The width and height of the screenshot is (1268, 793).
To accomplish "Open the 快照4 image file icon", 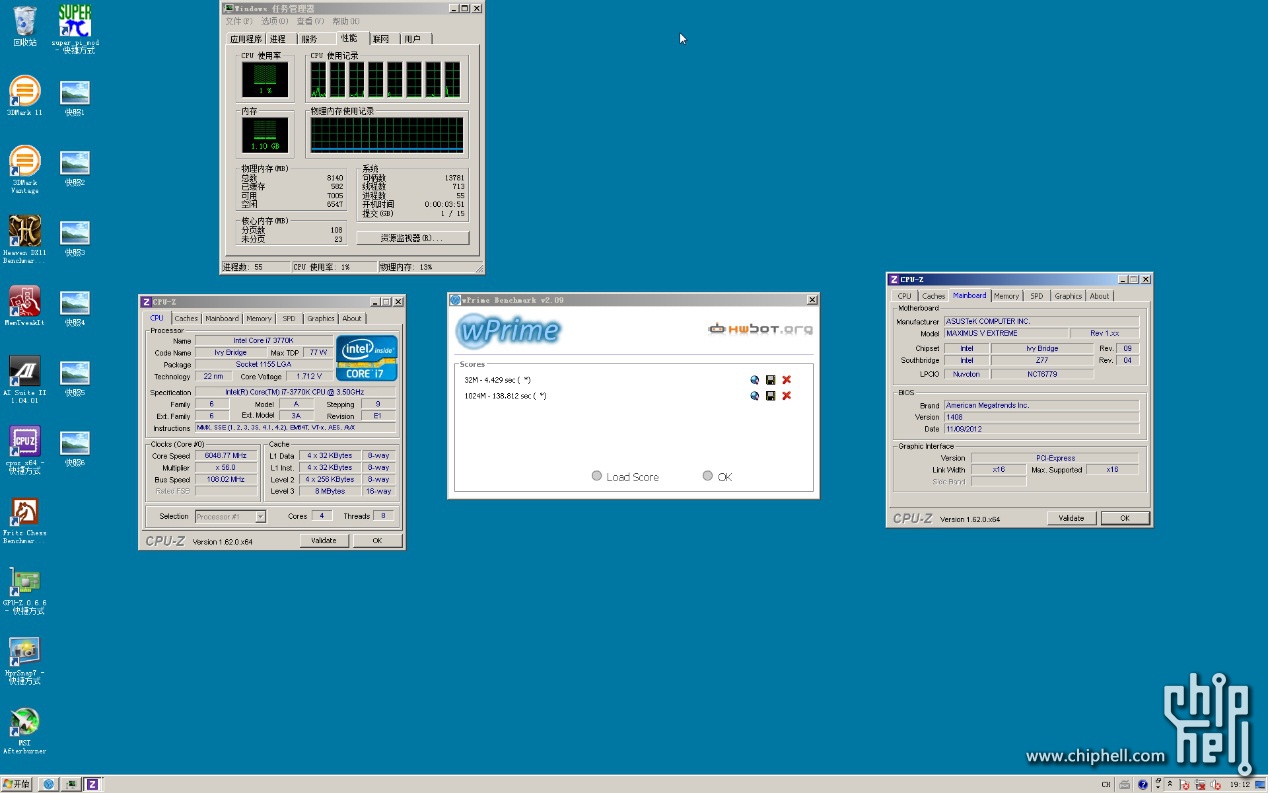I will point(75,306).
